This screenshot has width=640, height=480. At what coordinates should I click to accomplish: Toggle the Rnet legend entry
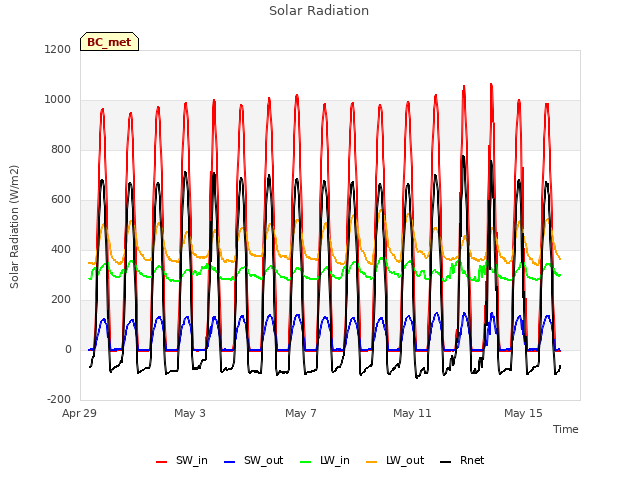[x=462, y=460]
